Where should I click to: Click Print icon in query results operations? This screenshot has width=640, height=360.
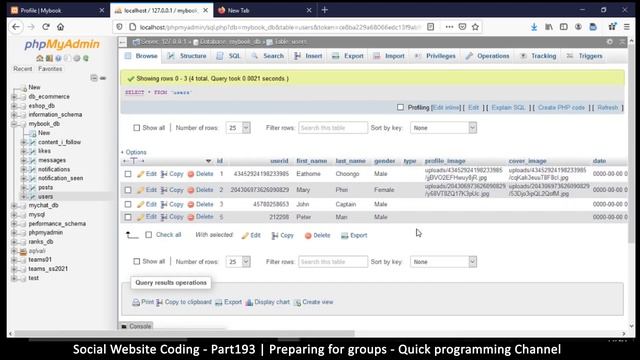[x=136, y=302]
